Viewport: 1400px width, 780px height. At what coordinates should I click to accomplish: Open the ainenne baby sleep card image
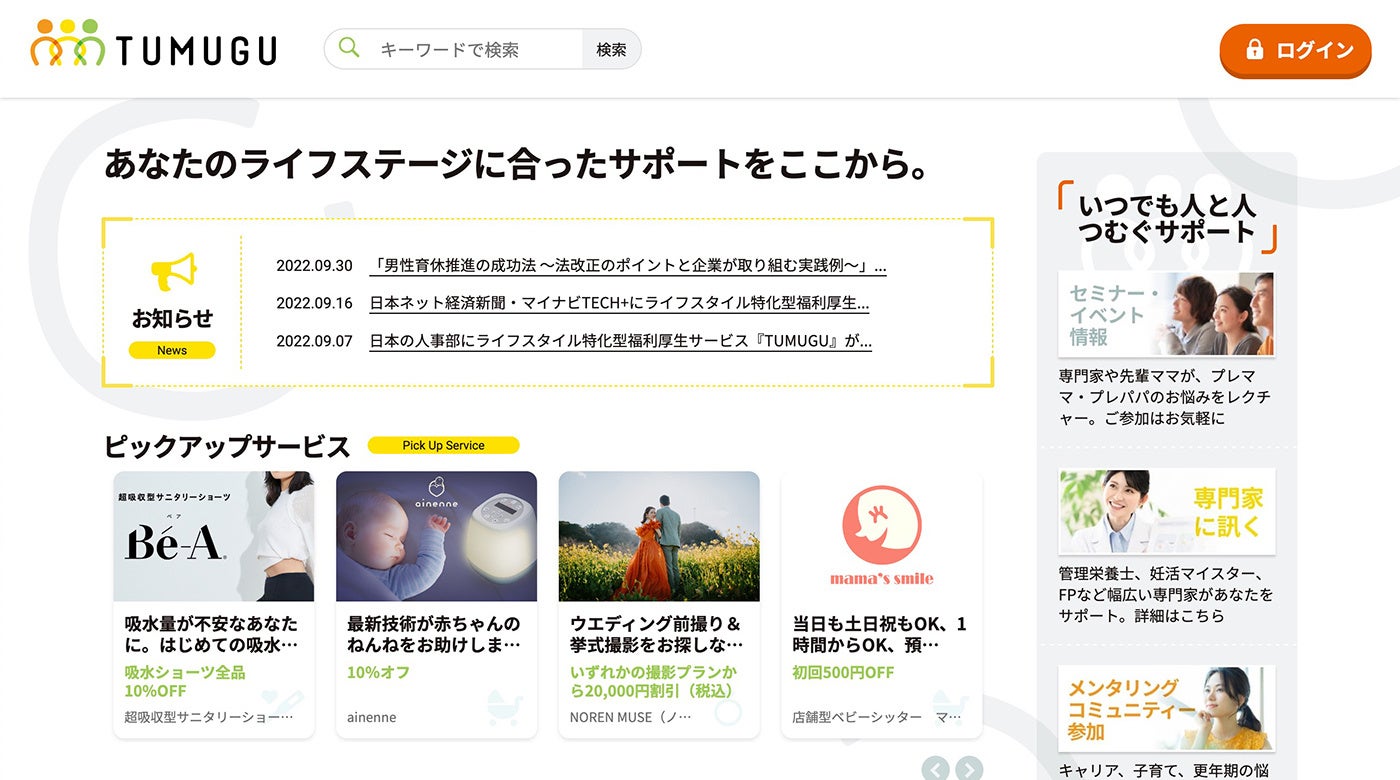tap(436, 536)
